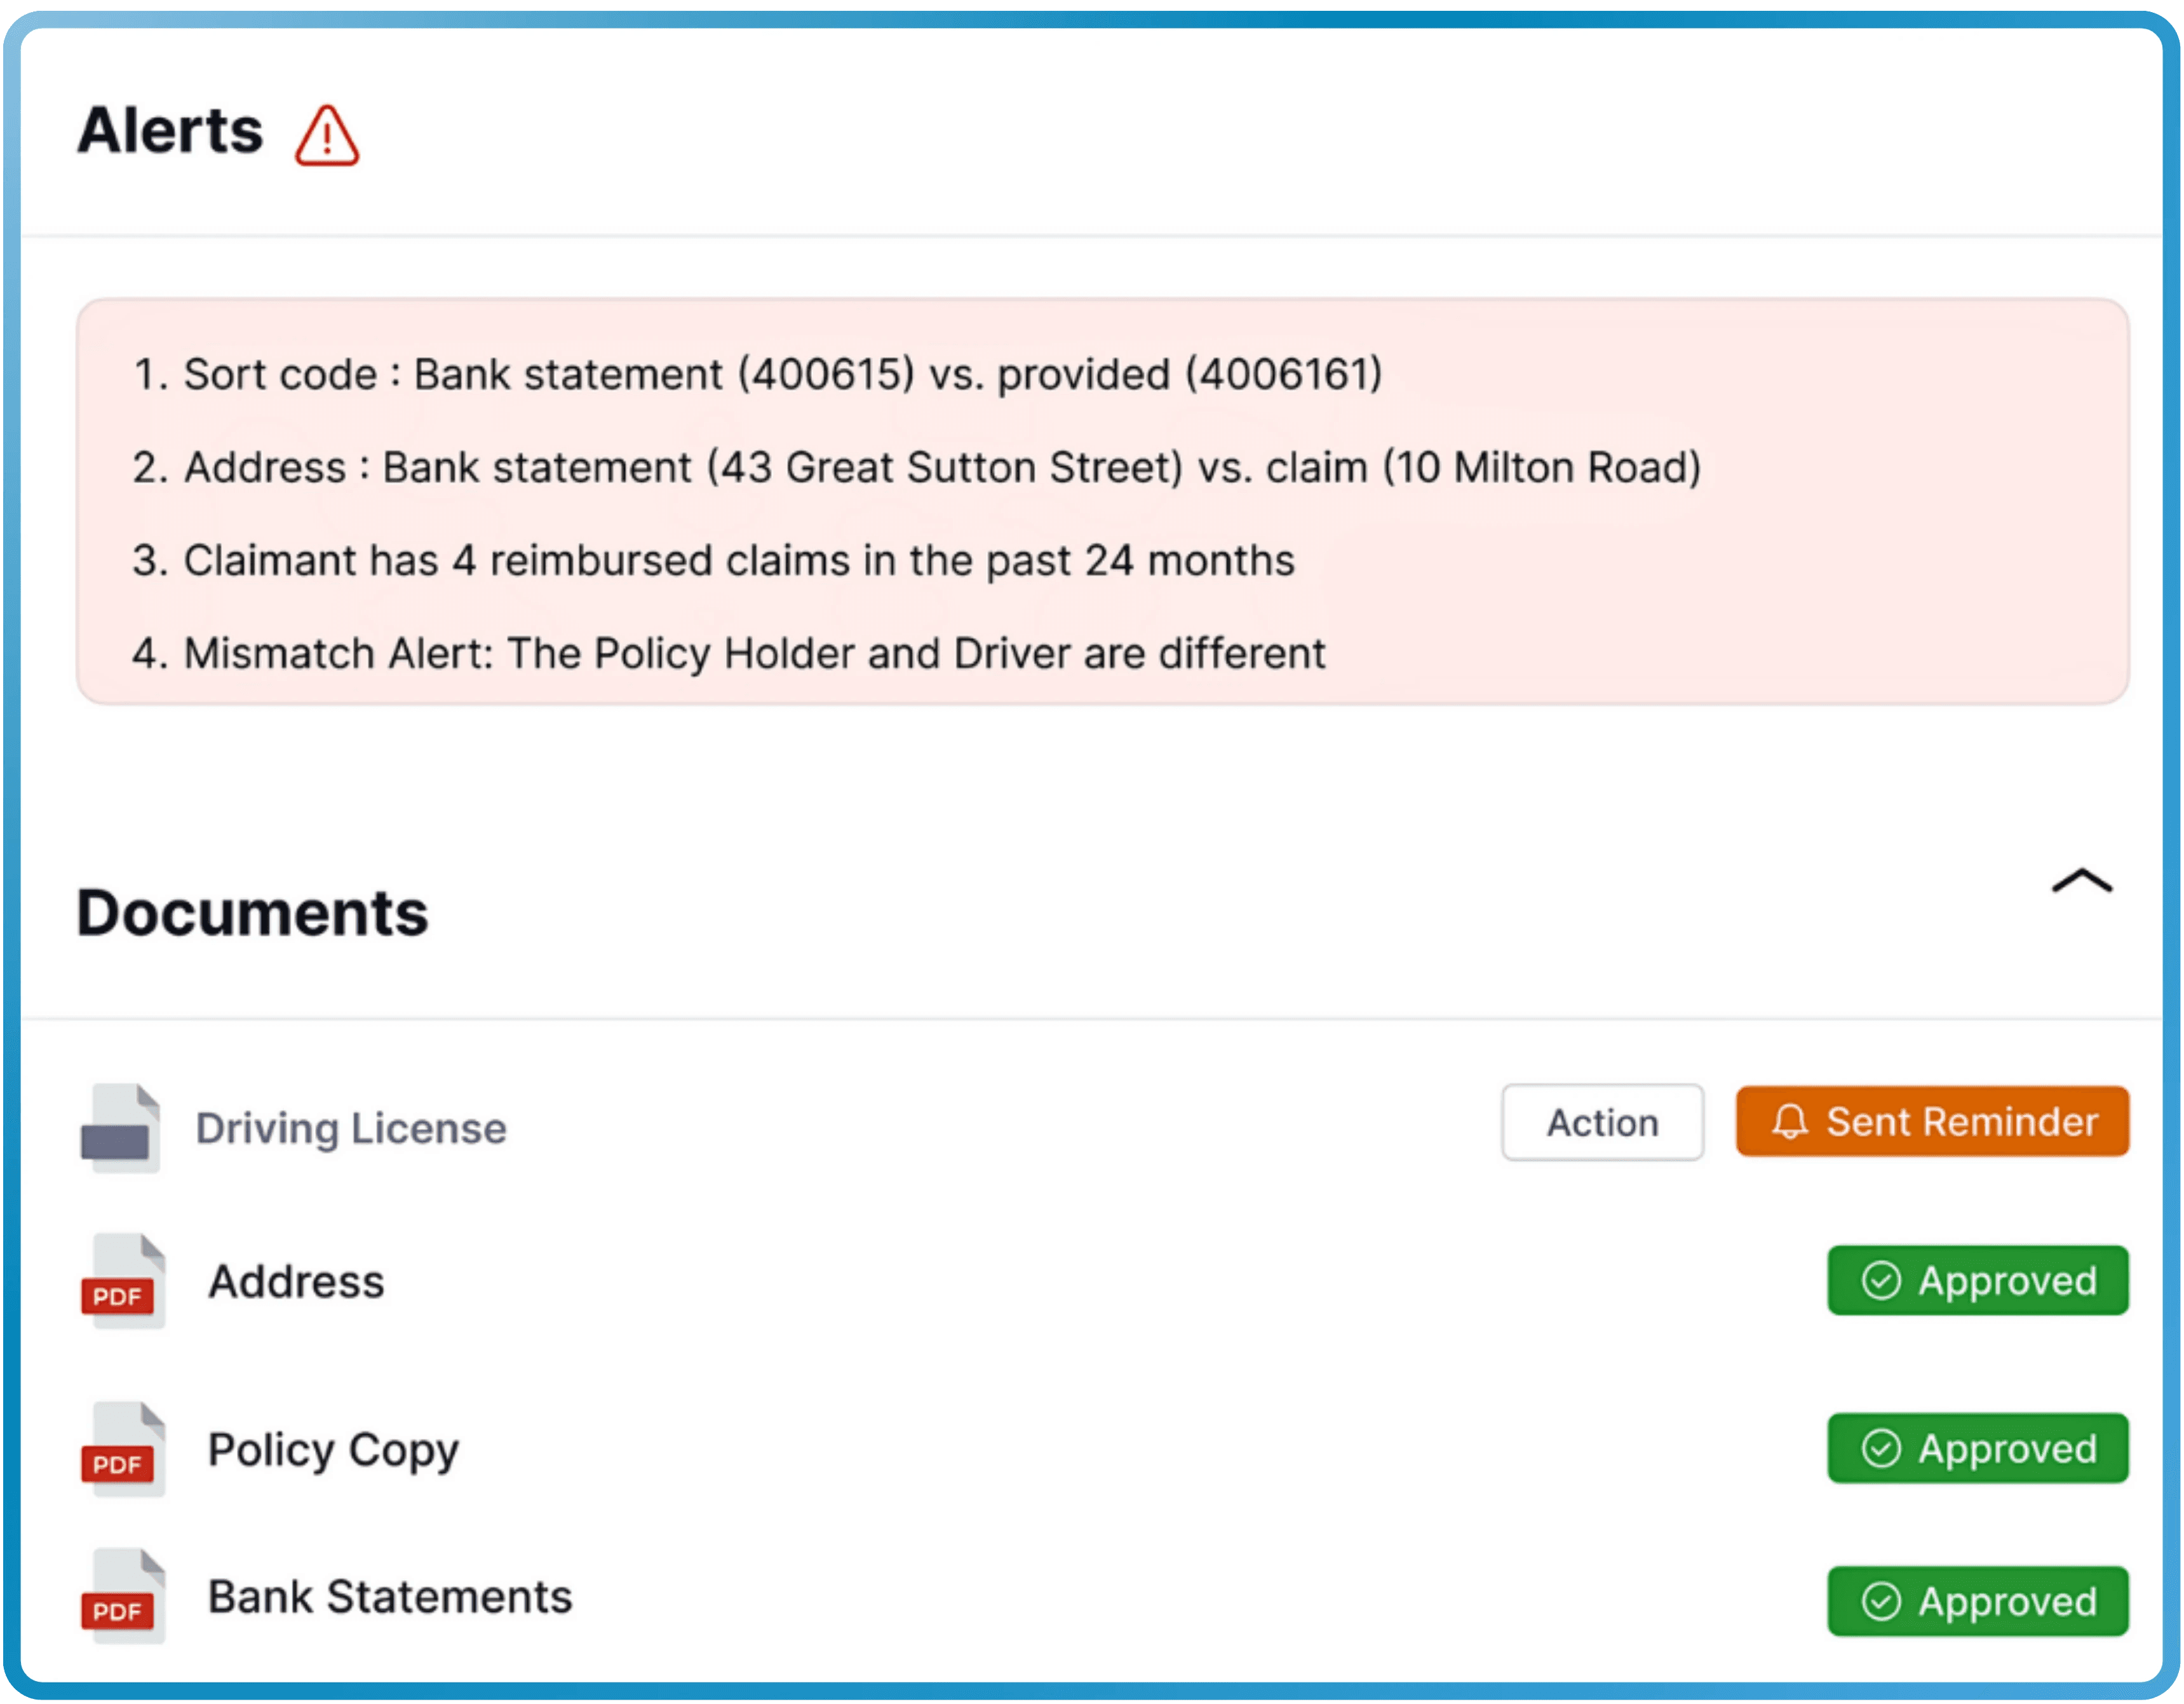Screen dimensions: 2184x1704
Task: Open the Bank Statements PDF icon
Action: (122, 1596)
